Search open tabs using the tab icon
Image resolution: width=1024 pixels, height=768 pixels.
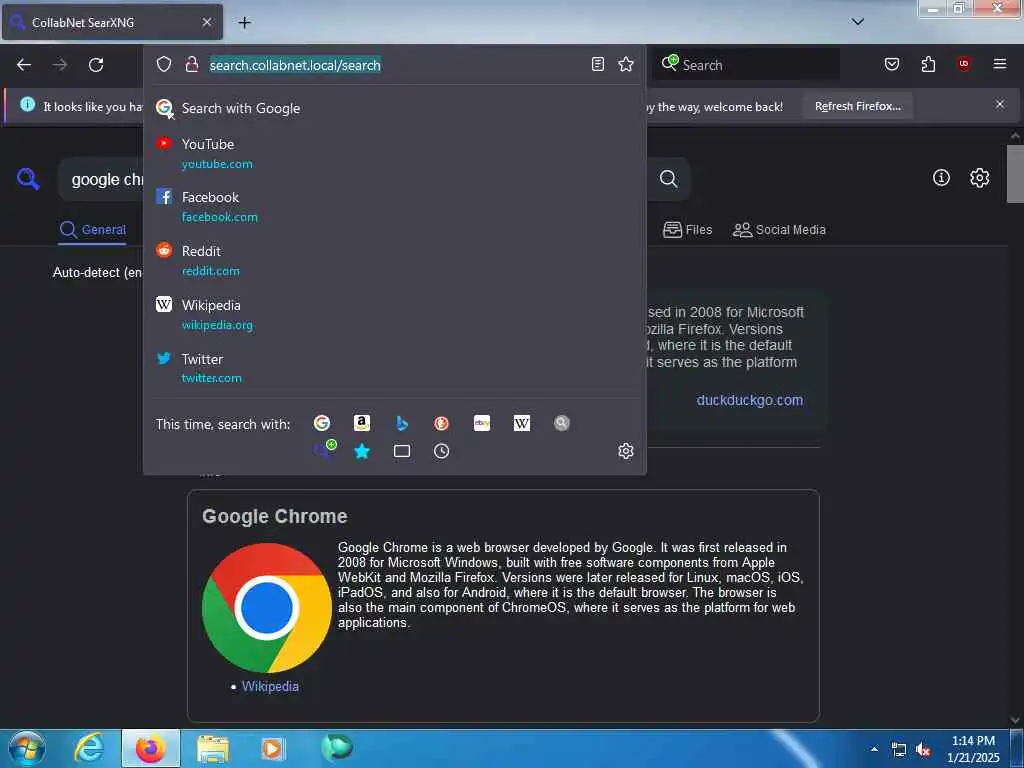(x=402, y=451)
